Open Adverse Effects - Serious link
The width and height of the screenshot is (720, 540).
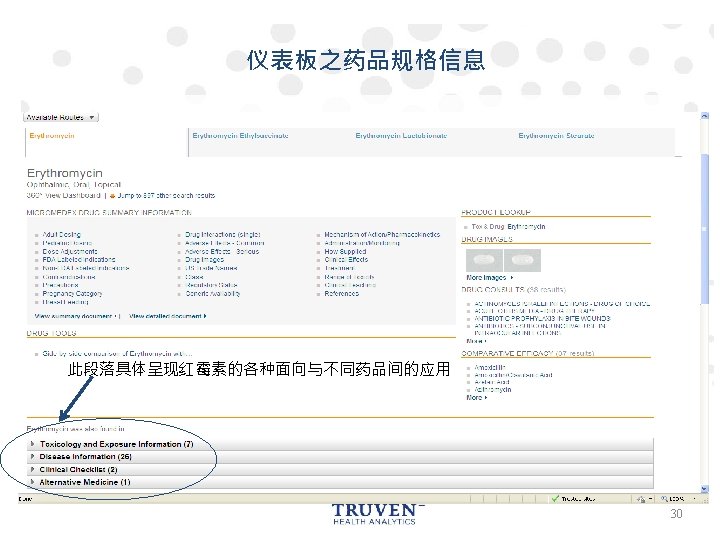pos(222,252)
